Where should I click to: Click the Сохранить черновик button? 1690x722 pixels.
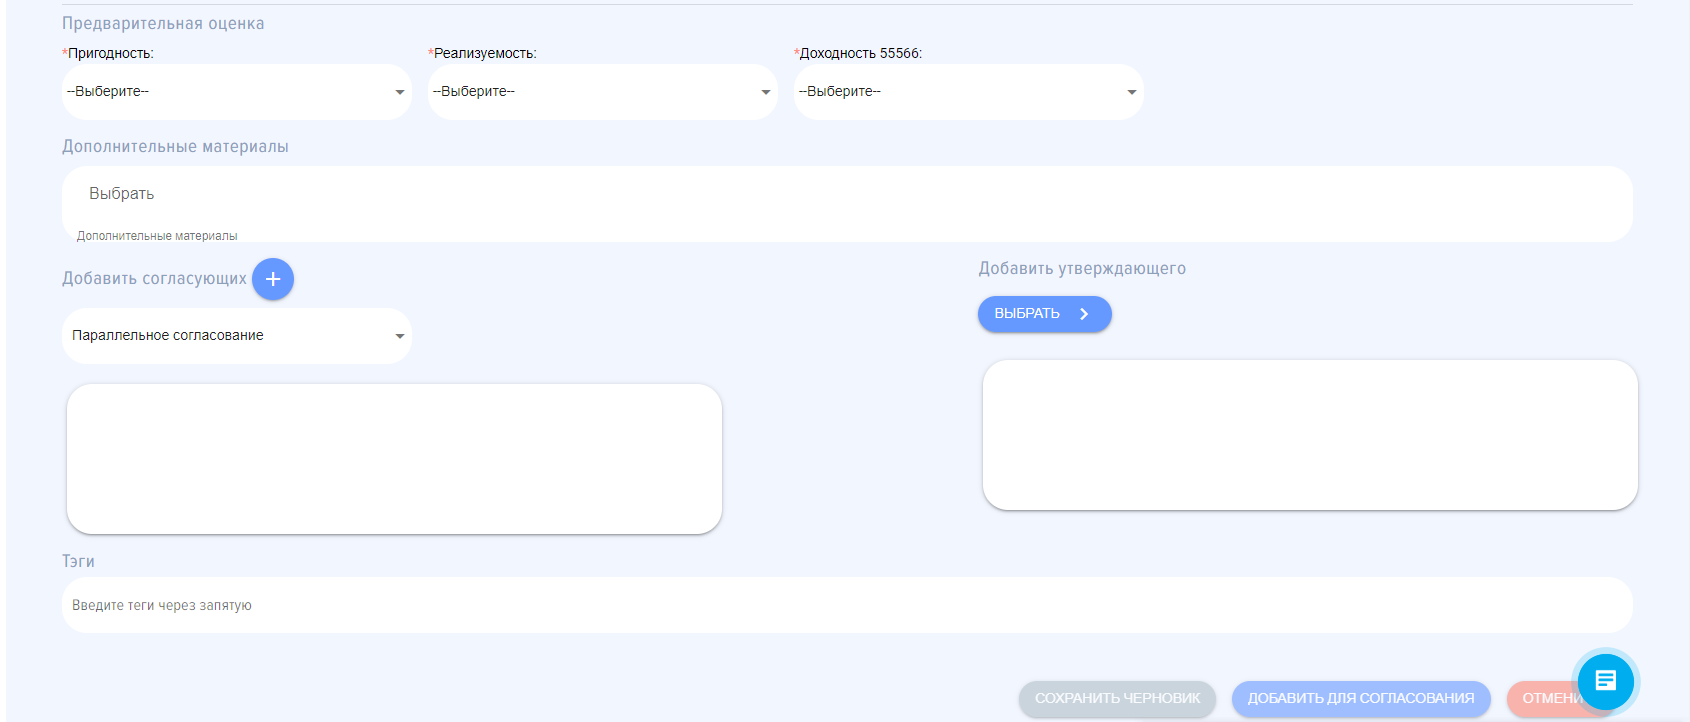[1117, 698]
